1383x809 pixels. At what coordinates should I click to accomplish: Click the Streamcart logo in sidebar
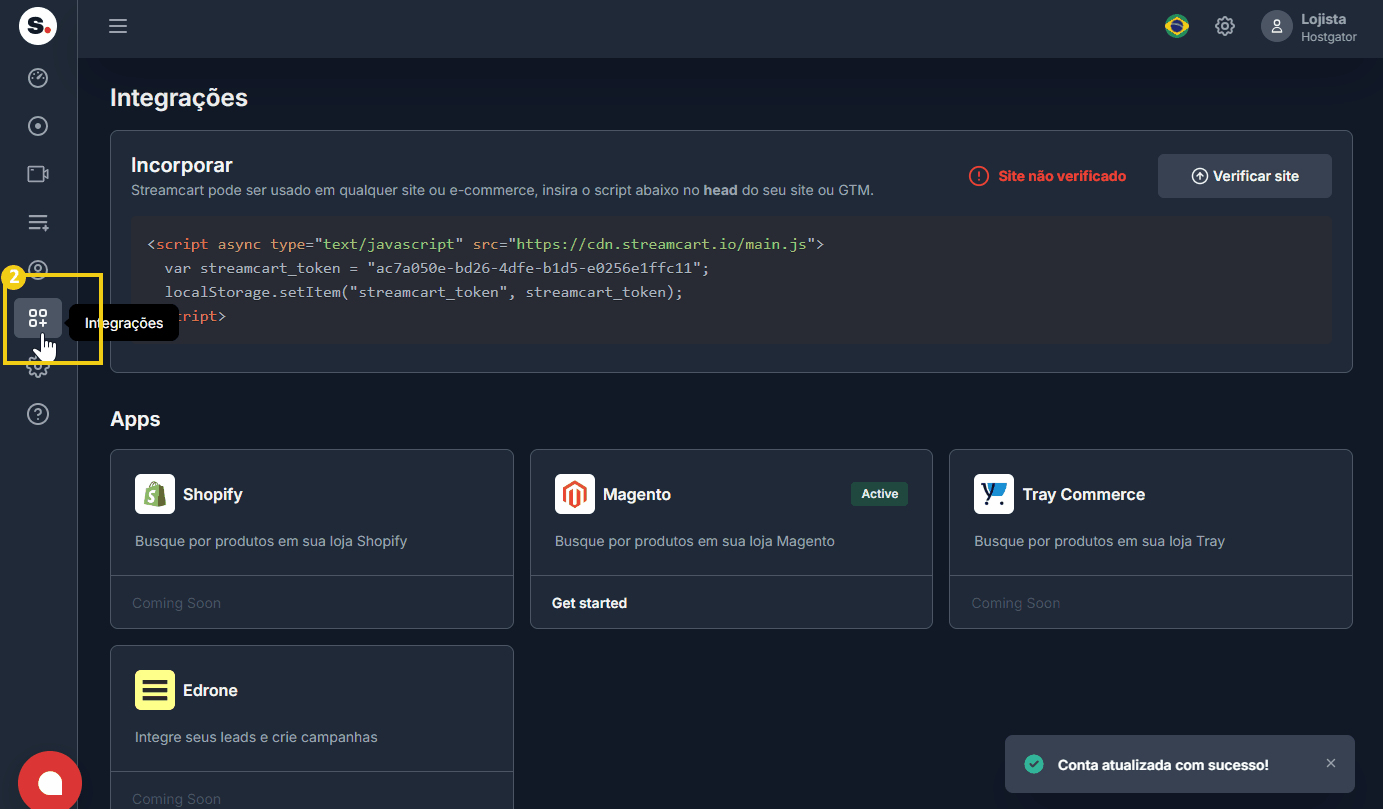coord(38,25)
